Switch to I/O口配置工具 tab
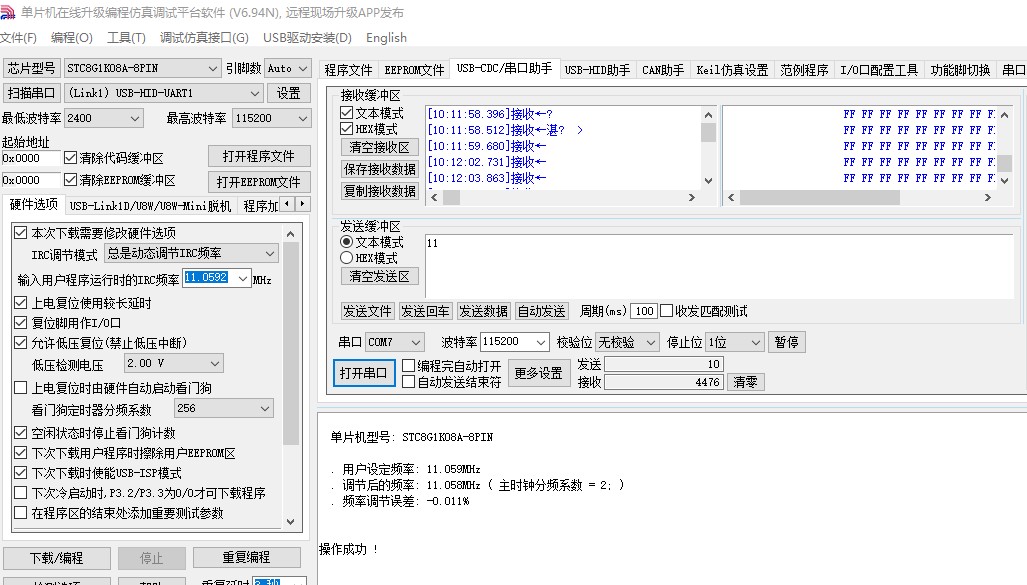Image resolution: width=1027 pixels, height=585 pixels. [x=879, y=69]
